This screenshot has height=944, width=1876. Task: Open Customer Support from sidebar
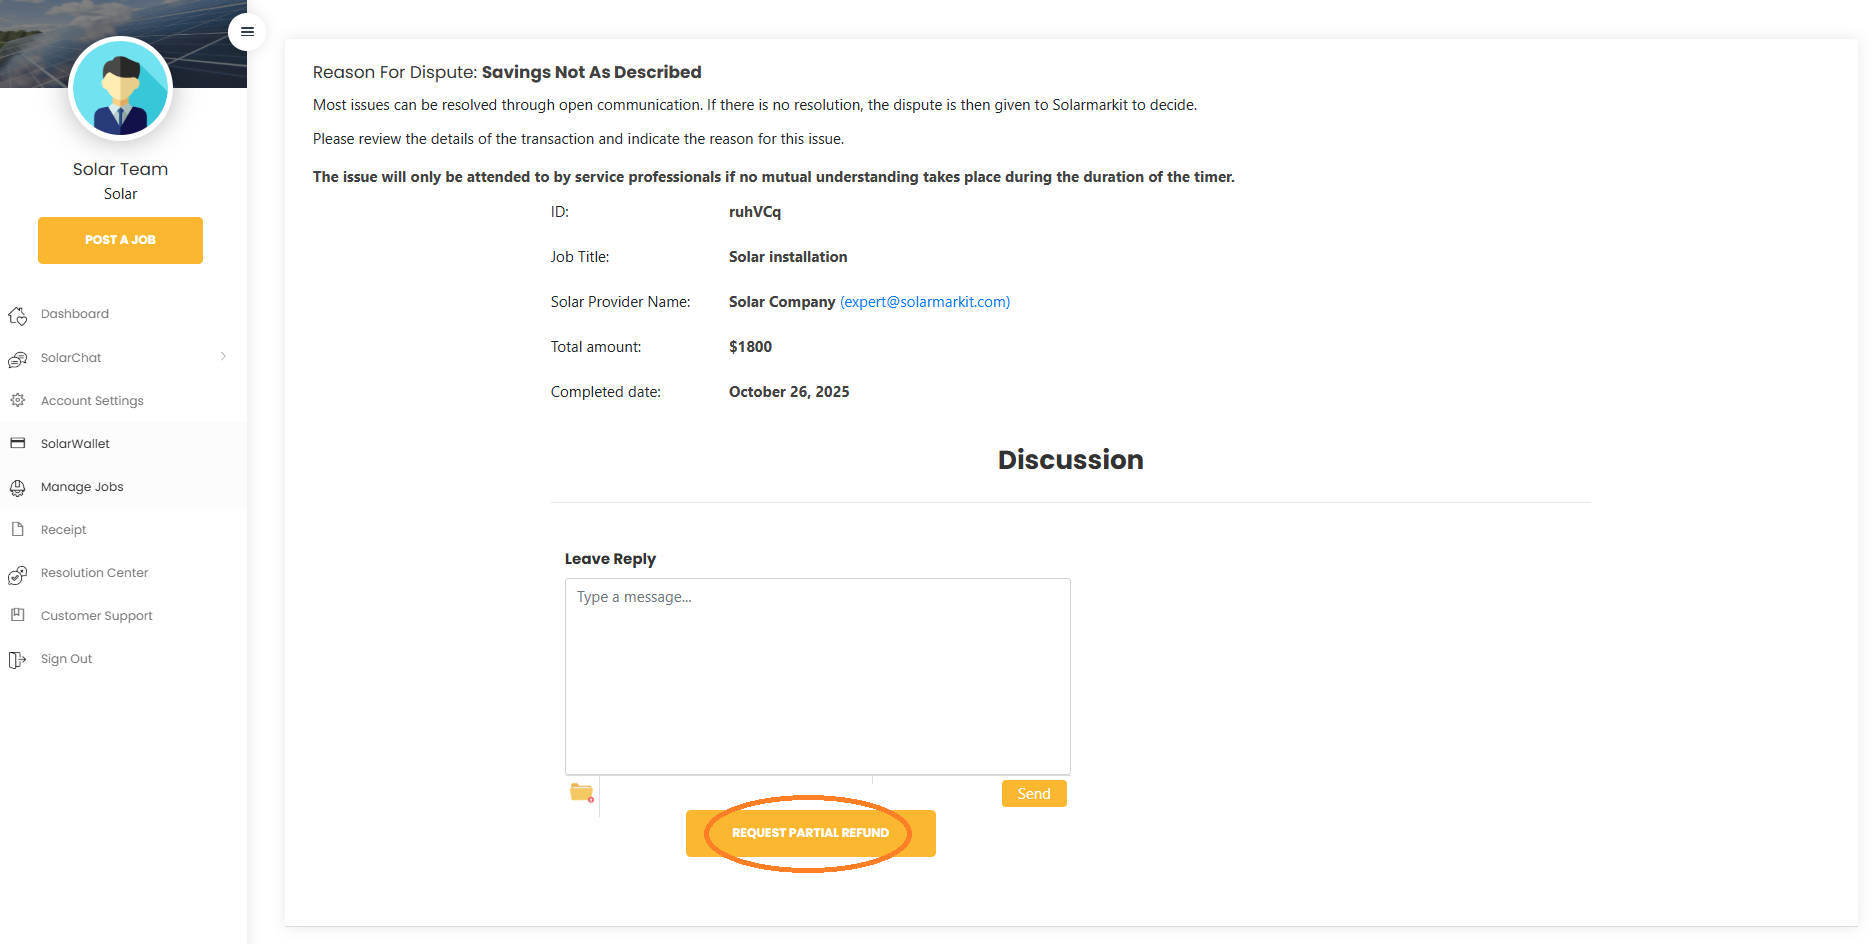96,616
